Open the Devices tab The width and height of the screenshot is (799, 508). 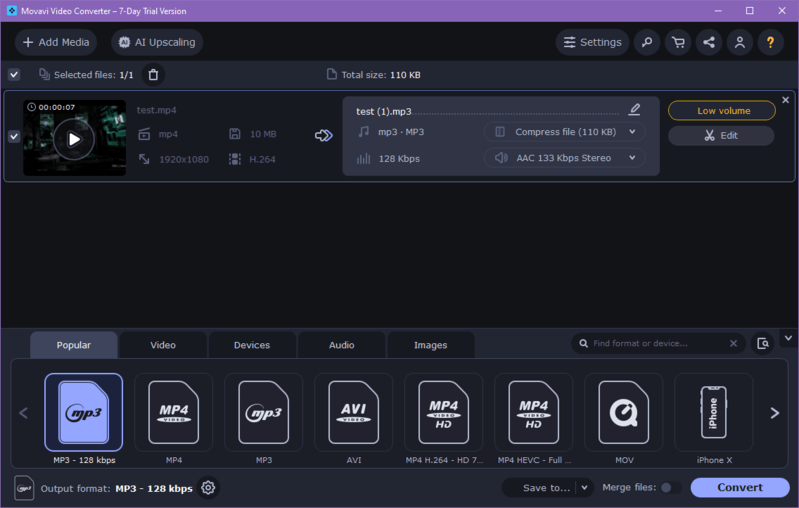pyautogui.click(x=252, y=345)
